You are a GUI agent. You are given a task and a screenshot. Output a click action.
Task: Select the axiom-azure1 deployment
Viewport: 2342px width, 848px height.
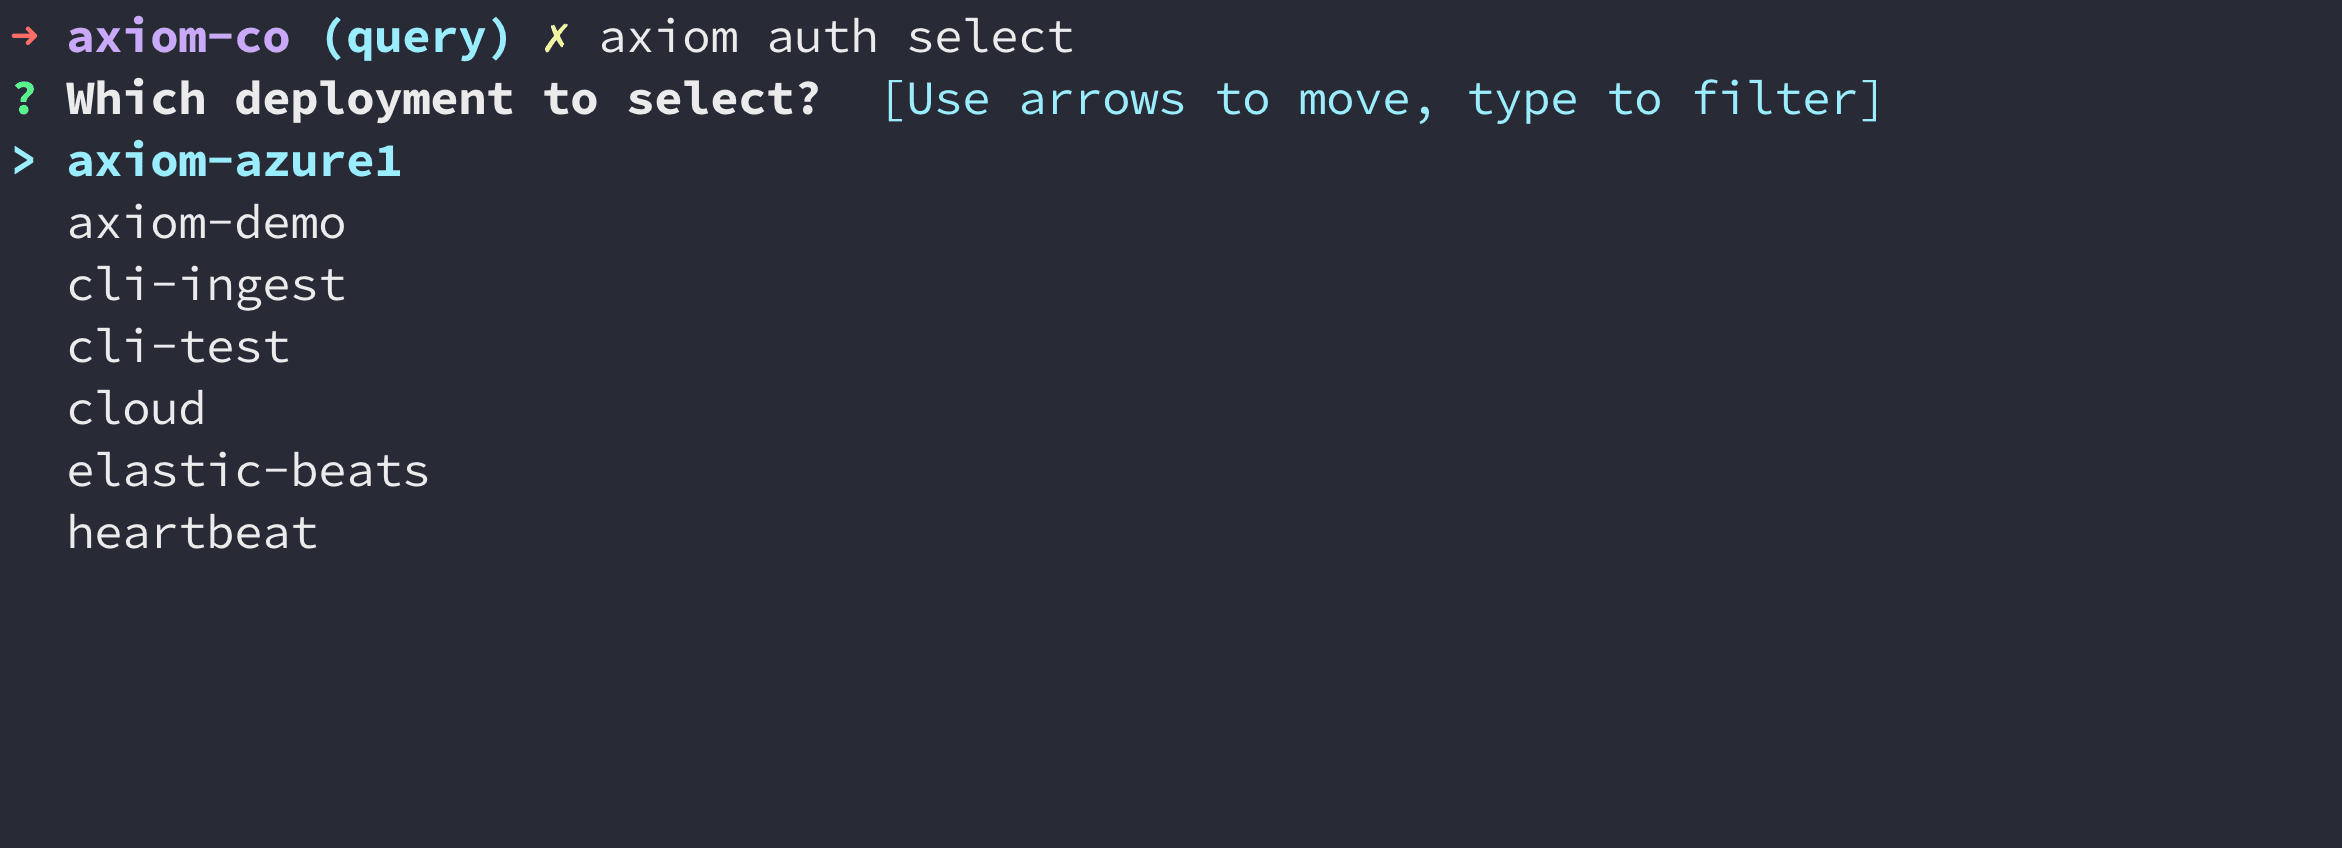tap(234, 161)
